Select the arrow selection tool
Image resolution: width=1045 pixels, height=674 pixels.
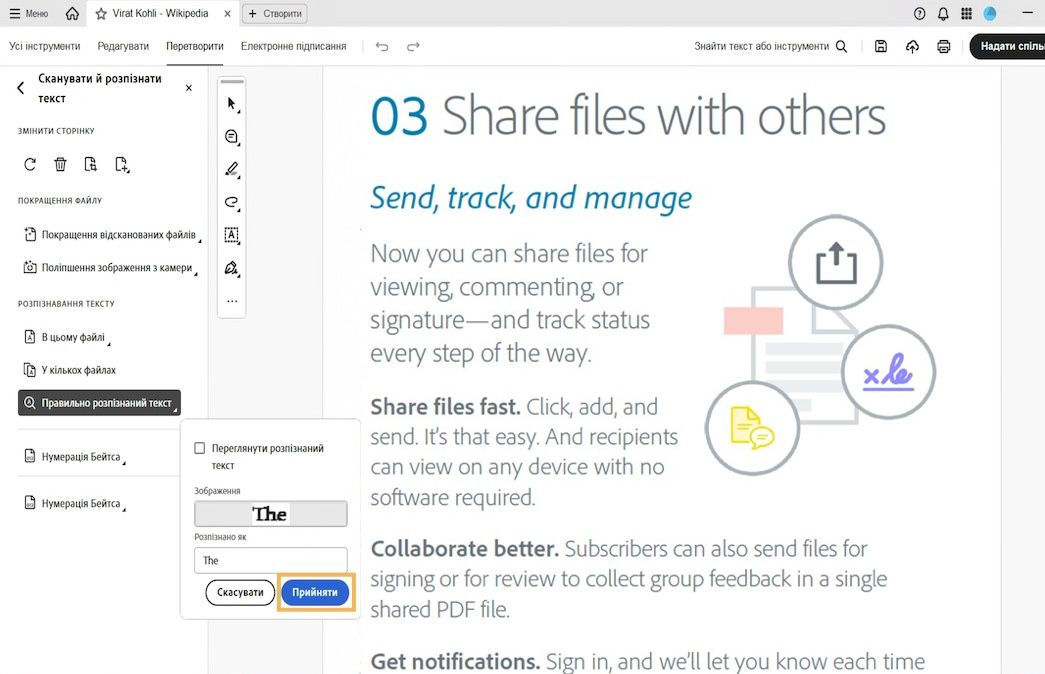[x=231, y=104]
